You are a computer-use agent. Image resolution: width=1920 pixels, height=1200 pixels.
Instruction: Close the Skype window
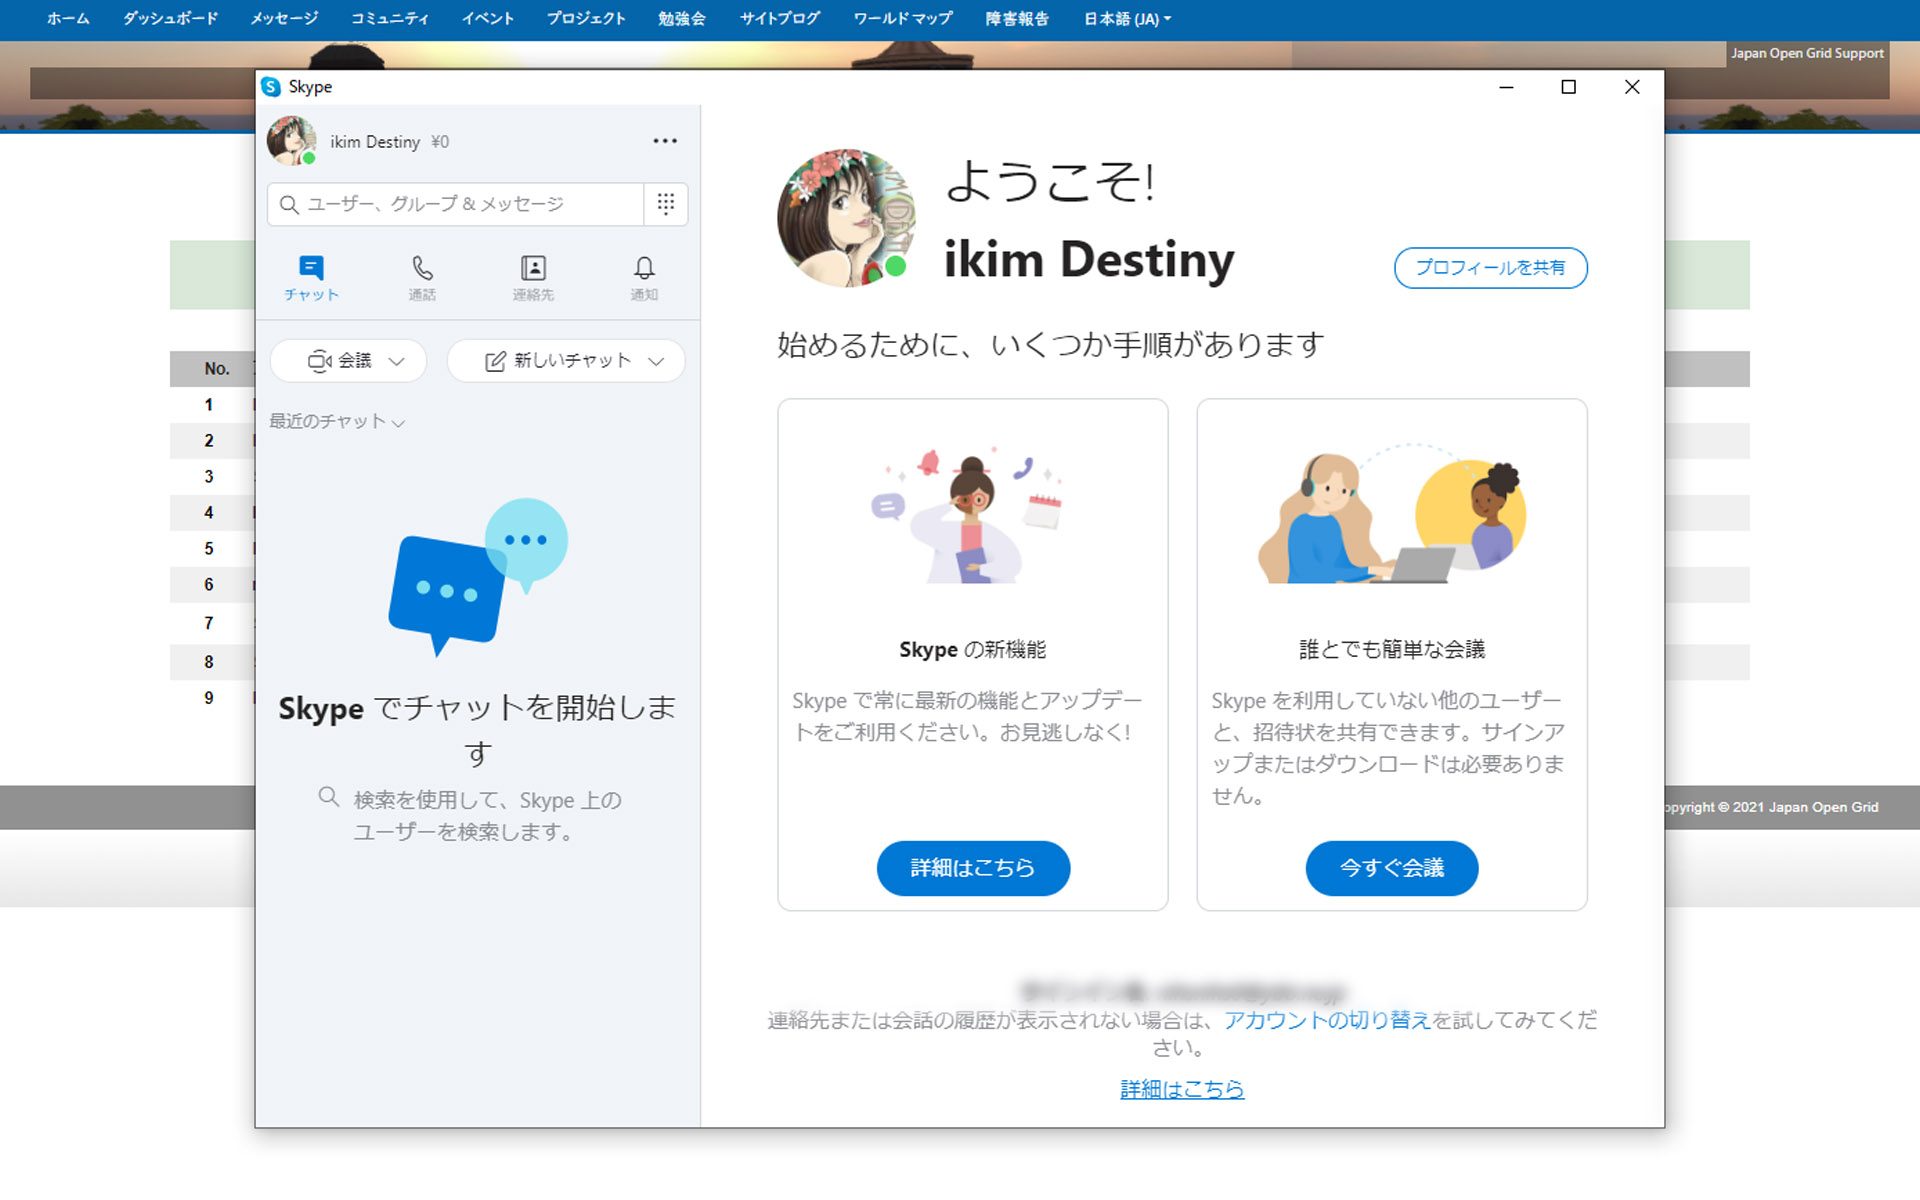click(x=1632, y=87)
